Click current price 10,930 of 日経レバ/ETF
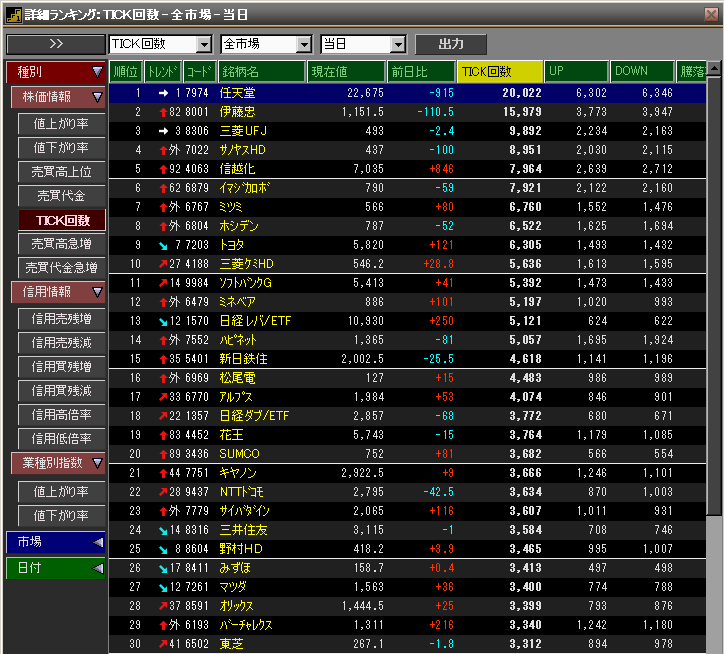 click(x=366, y=321)
